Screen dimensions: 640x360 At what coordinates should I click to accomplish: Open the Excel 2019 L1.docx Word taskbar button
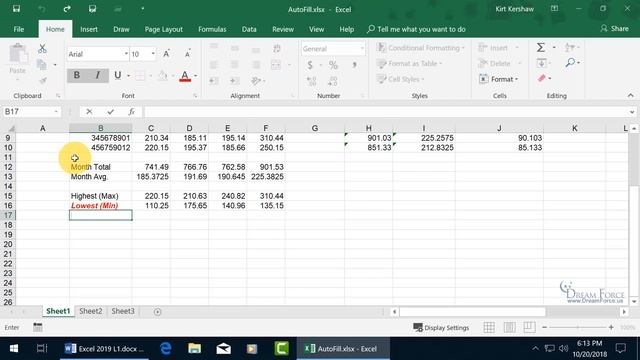(104, 349)
